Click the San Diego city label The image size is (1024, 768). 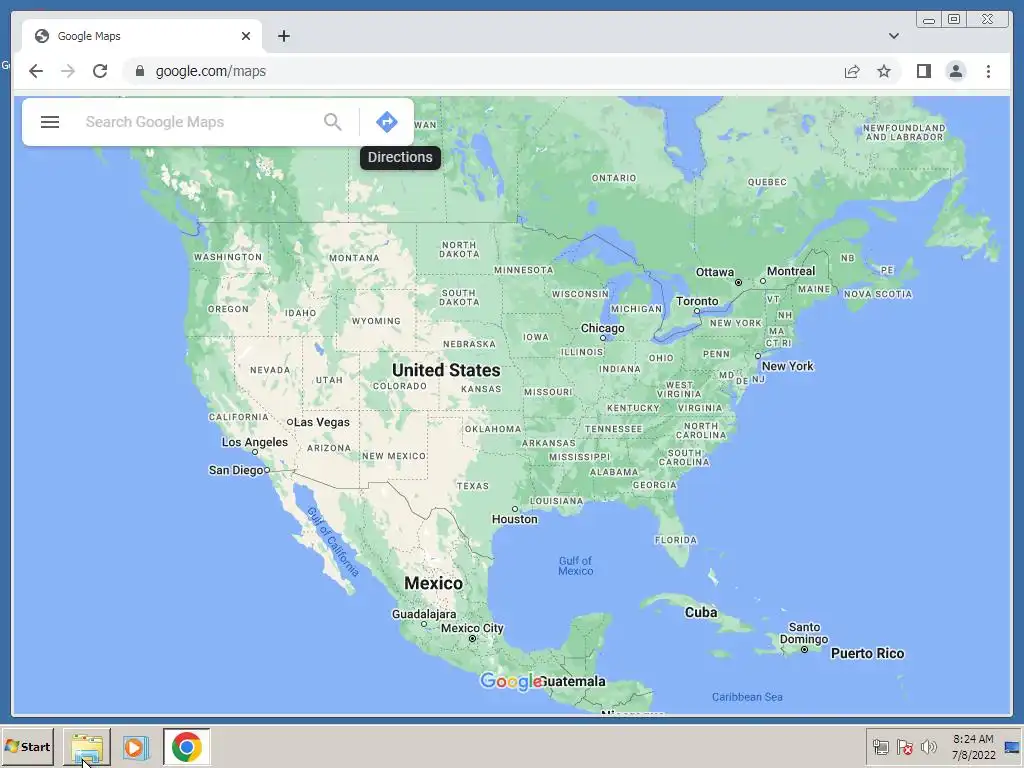(236, 470)
